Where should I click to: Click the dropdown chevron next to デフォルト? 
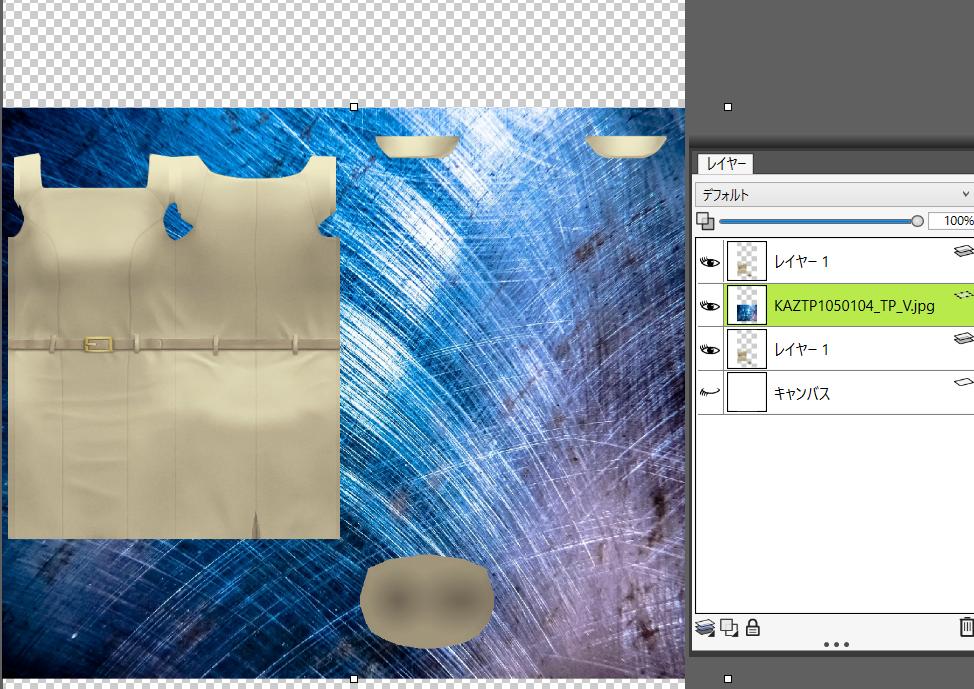click(963, 193)
